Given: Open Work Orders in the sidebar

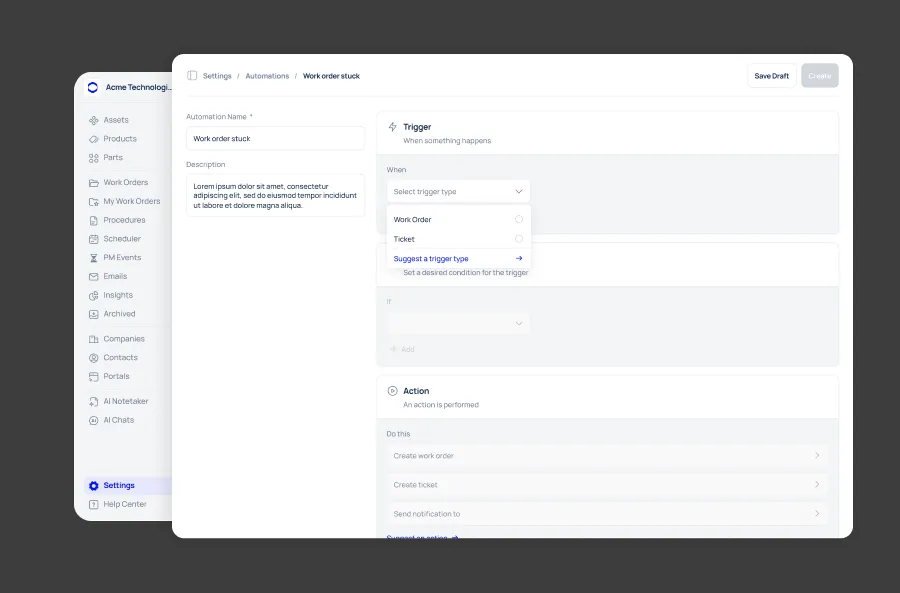Looking at the screenshot, I should pyautogui.click(x=126, y=183).
